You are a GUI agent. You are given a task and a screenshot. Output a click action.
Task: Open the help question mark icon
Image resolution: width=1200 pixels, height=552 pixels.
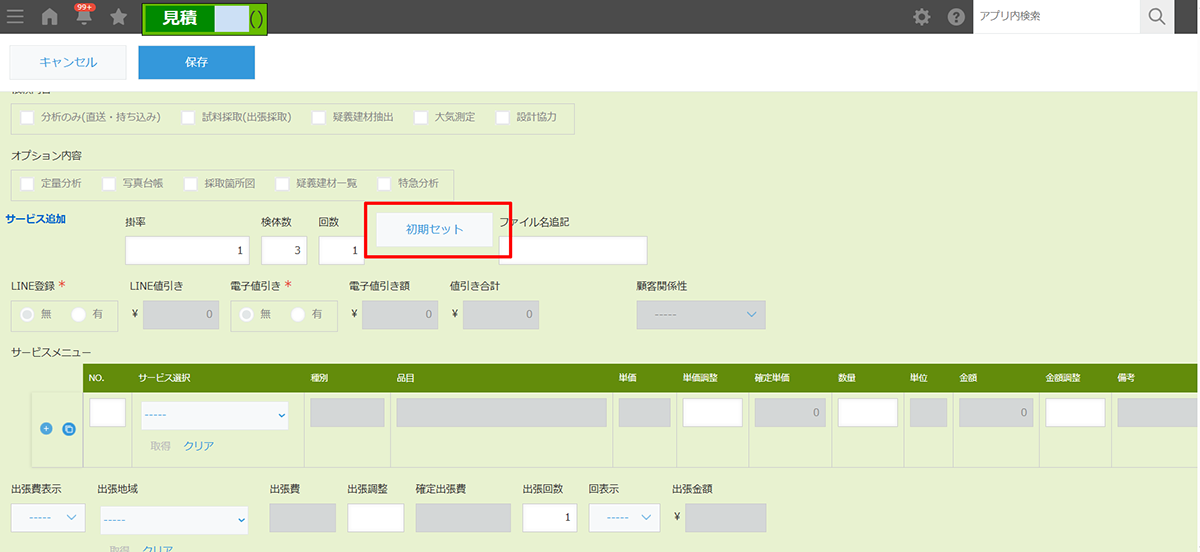pyautogui.click(x=955, y=17)
